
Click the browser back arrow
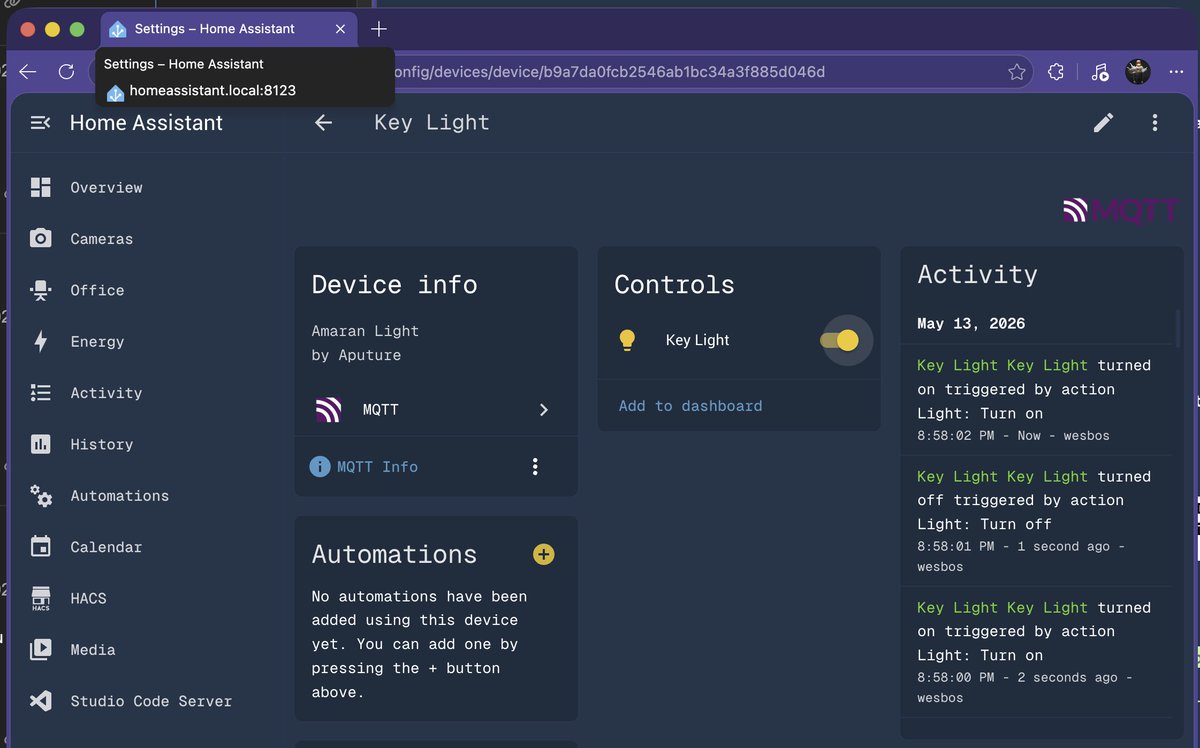(28, 72)
